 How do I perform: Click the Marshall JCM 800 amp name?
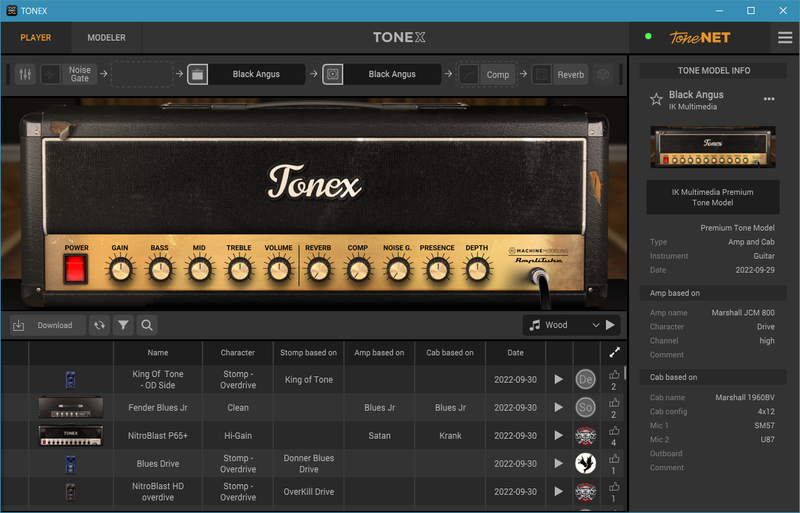click(743, 312)
